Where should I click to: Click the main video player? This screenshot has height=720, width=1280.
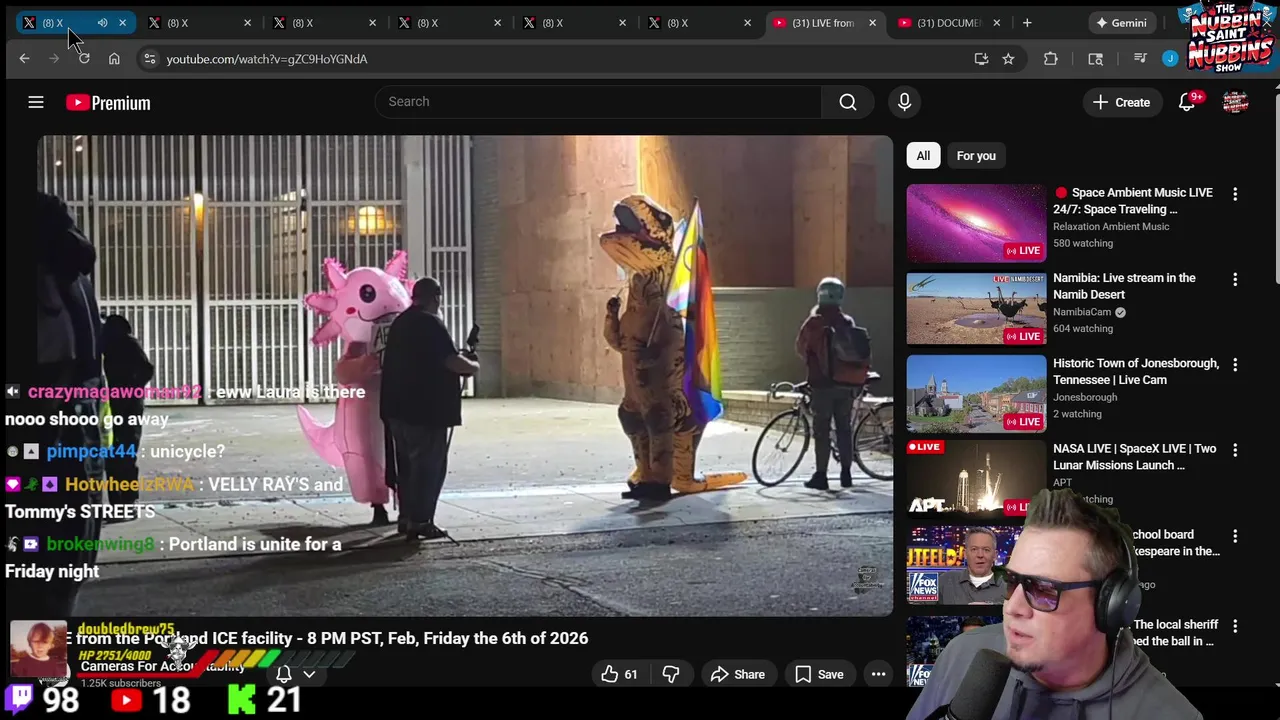[465, 376]
